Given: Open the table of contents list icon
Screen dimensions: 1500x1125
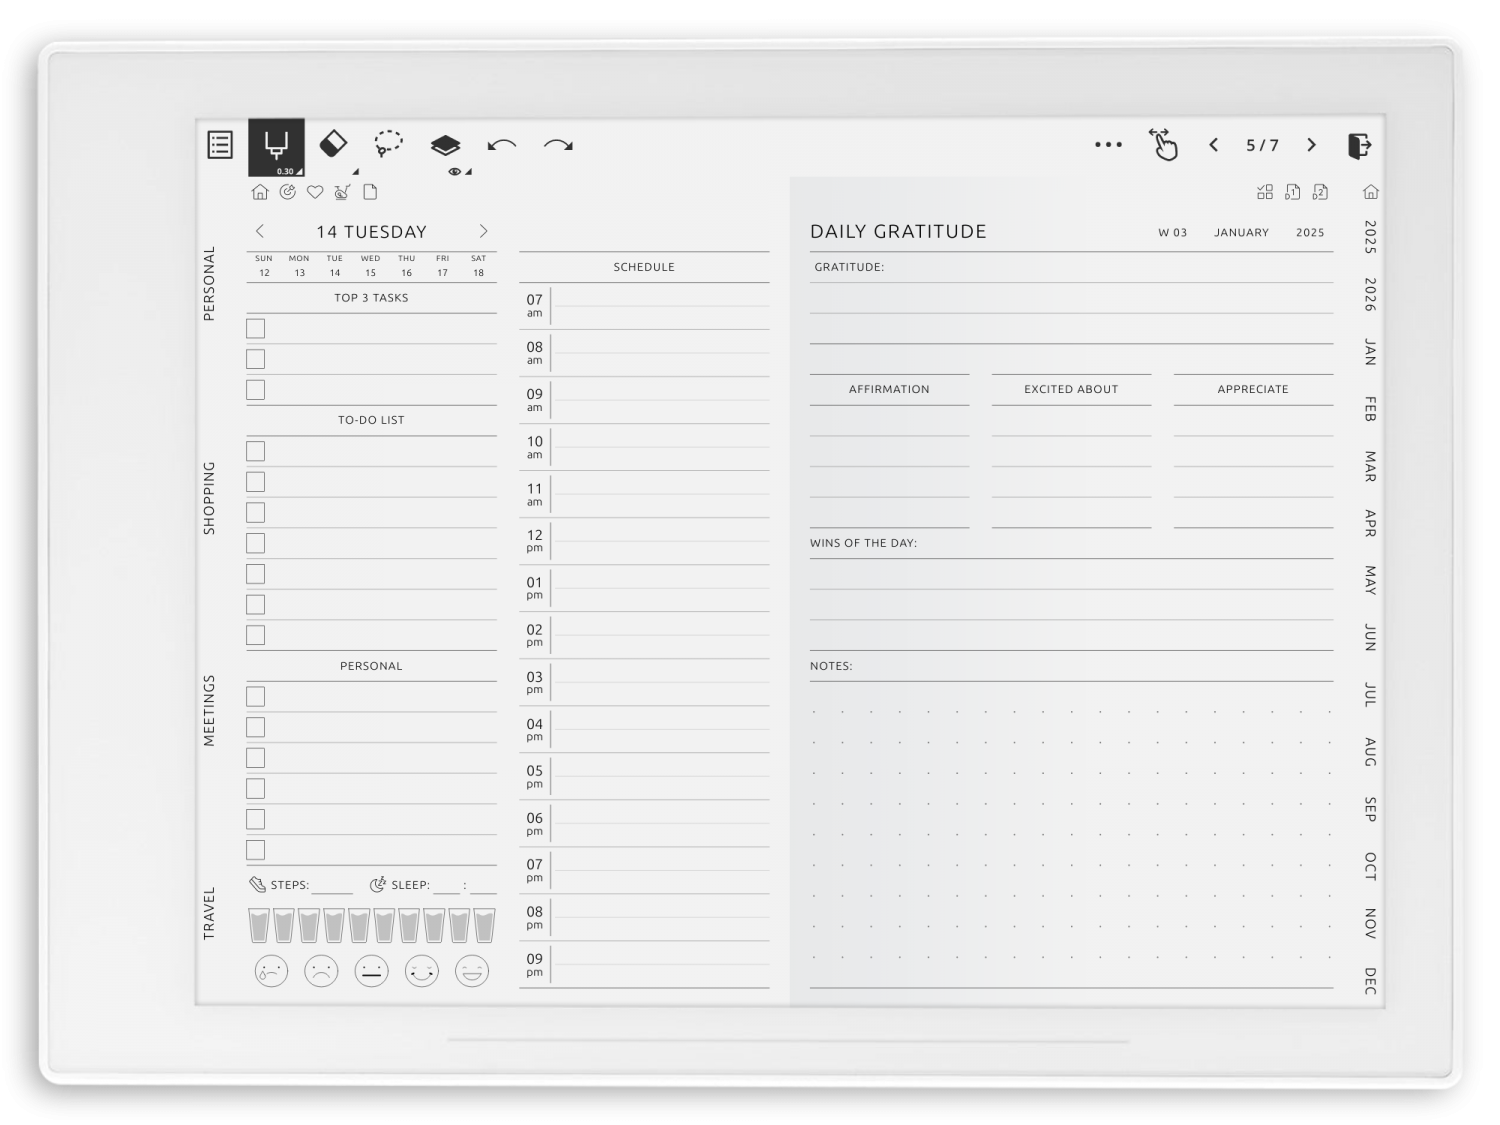Looking at the screenshot, I should coord(220,145).
